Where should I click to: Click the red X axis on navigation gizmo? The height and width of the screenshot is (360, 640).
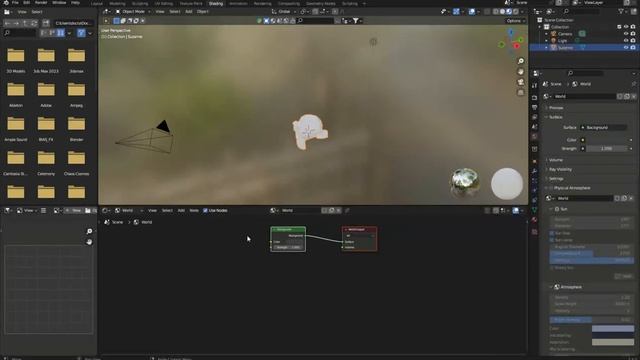point(517,46)
